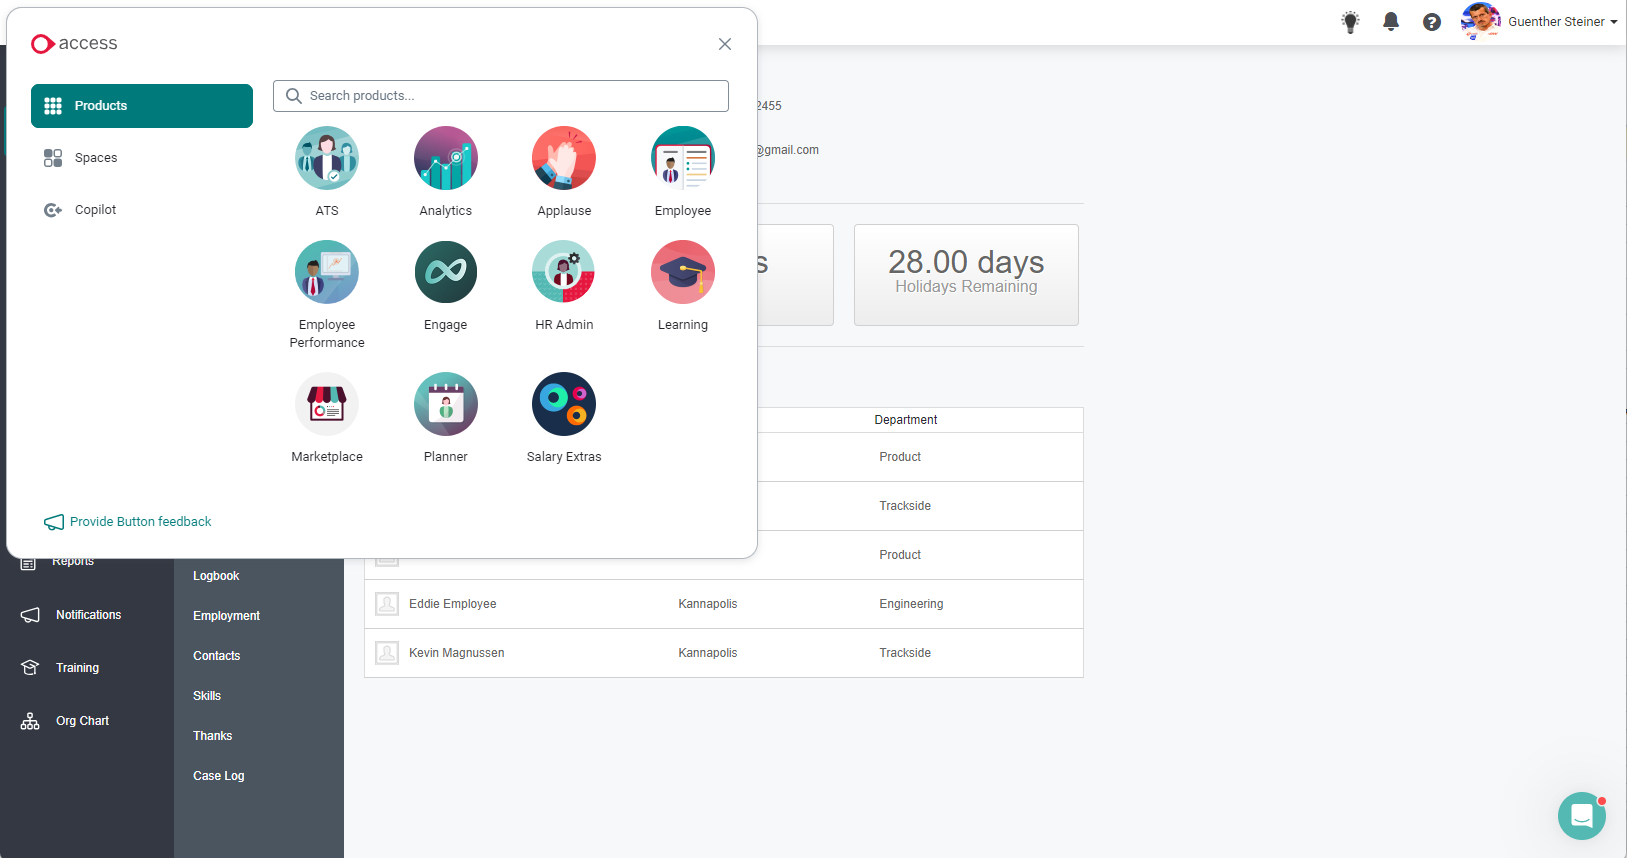Open the Engage product

click(446, 272)
